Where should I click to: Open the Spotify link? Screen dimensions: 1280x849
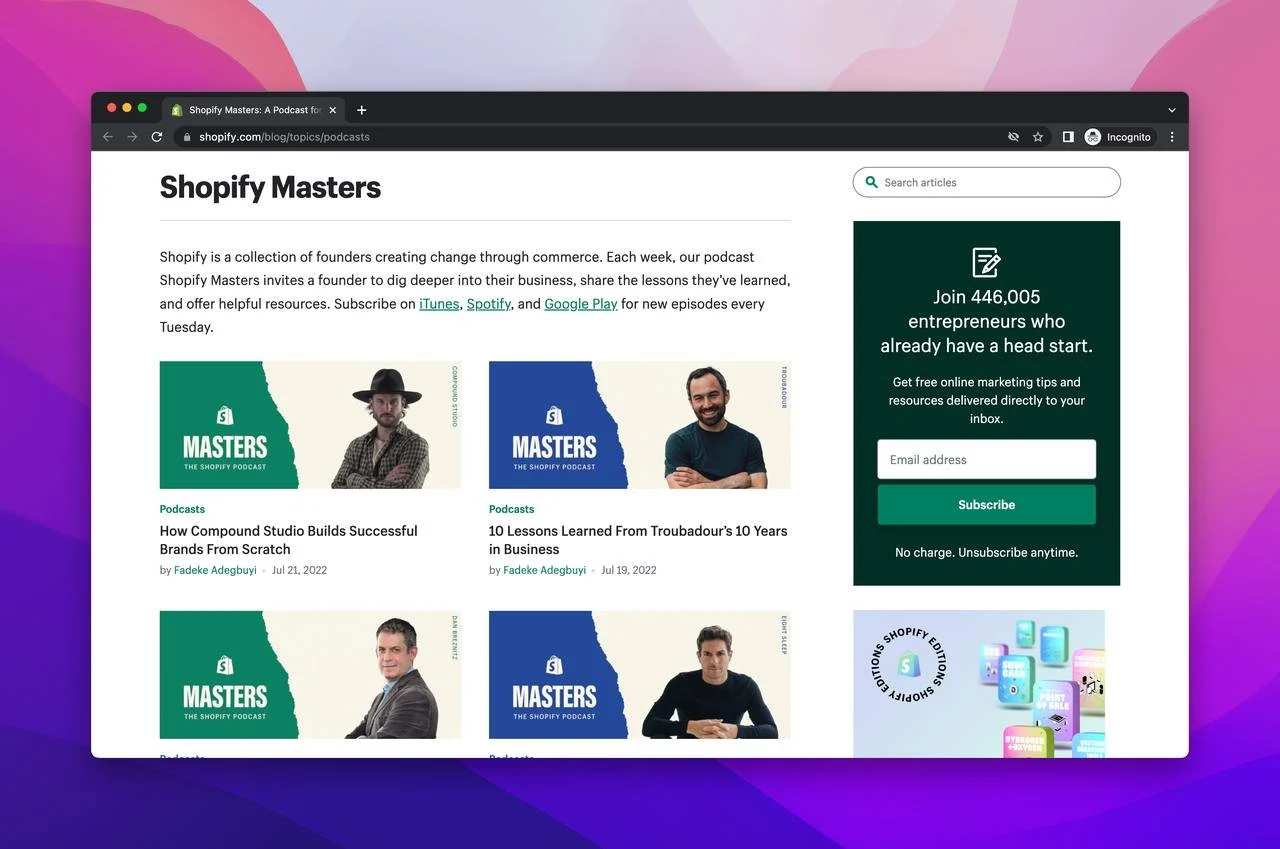[x=488, y=304]
